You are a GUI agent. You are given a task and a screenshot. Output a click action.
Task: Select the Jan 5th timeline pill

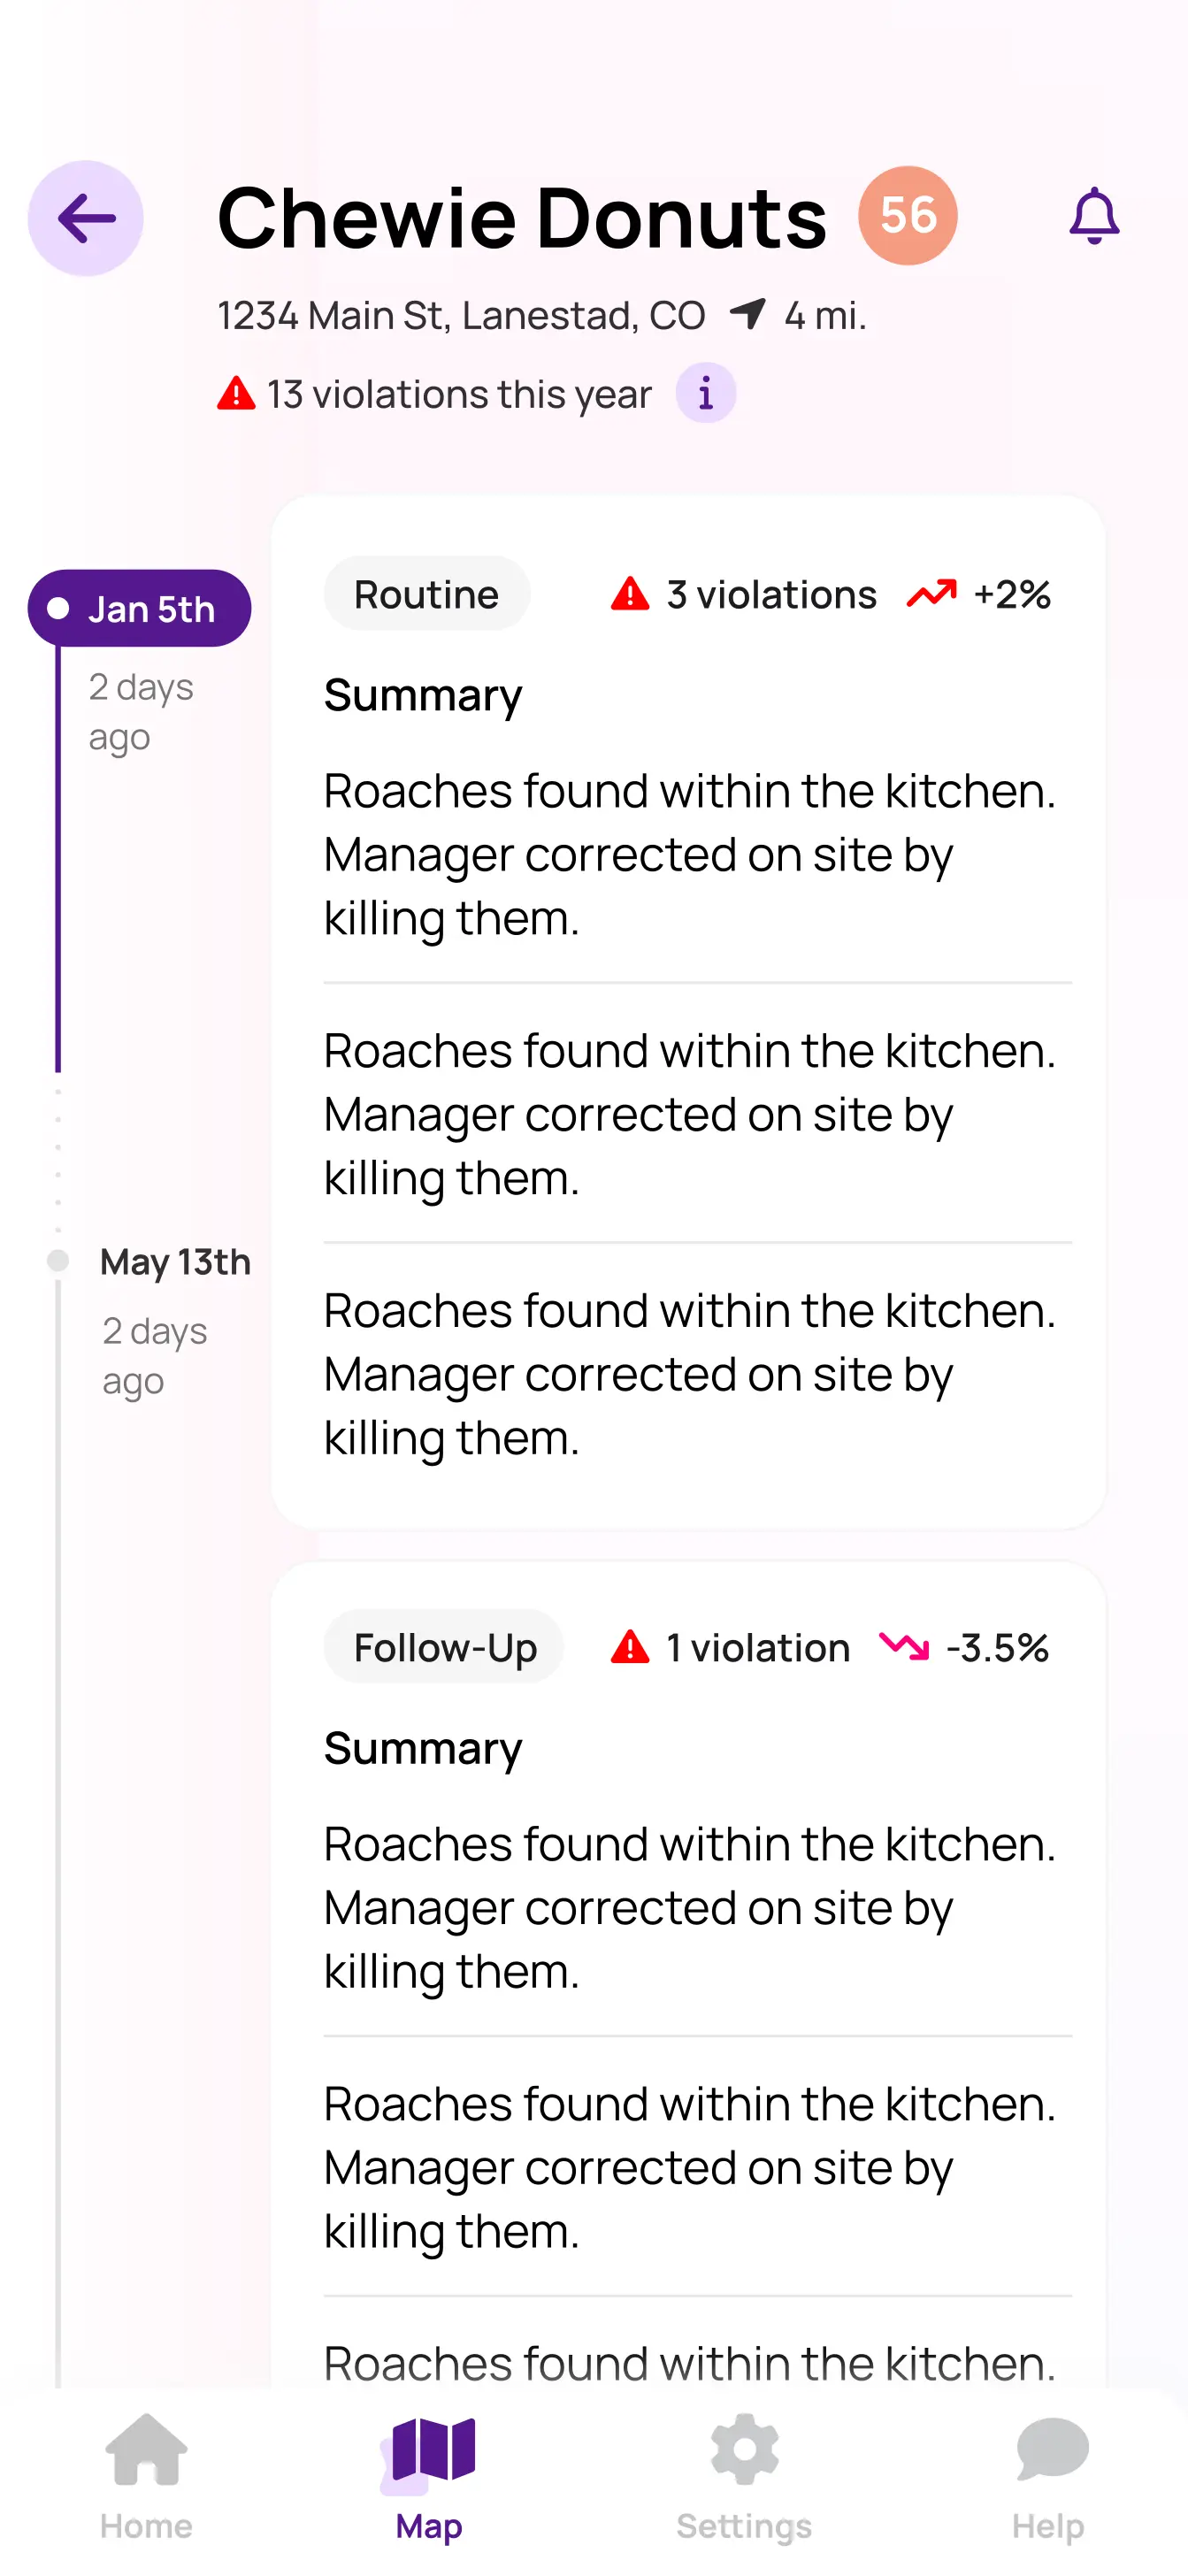[x=140, y=608]
